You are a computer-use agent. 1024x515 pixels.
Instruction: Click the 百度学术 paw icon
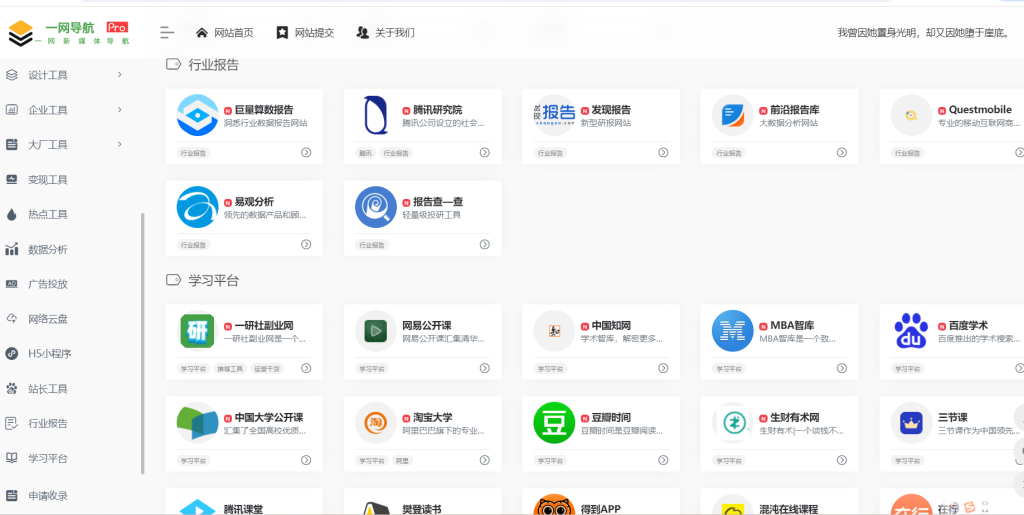[911, 331]
